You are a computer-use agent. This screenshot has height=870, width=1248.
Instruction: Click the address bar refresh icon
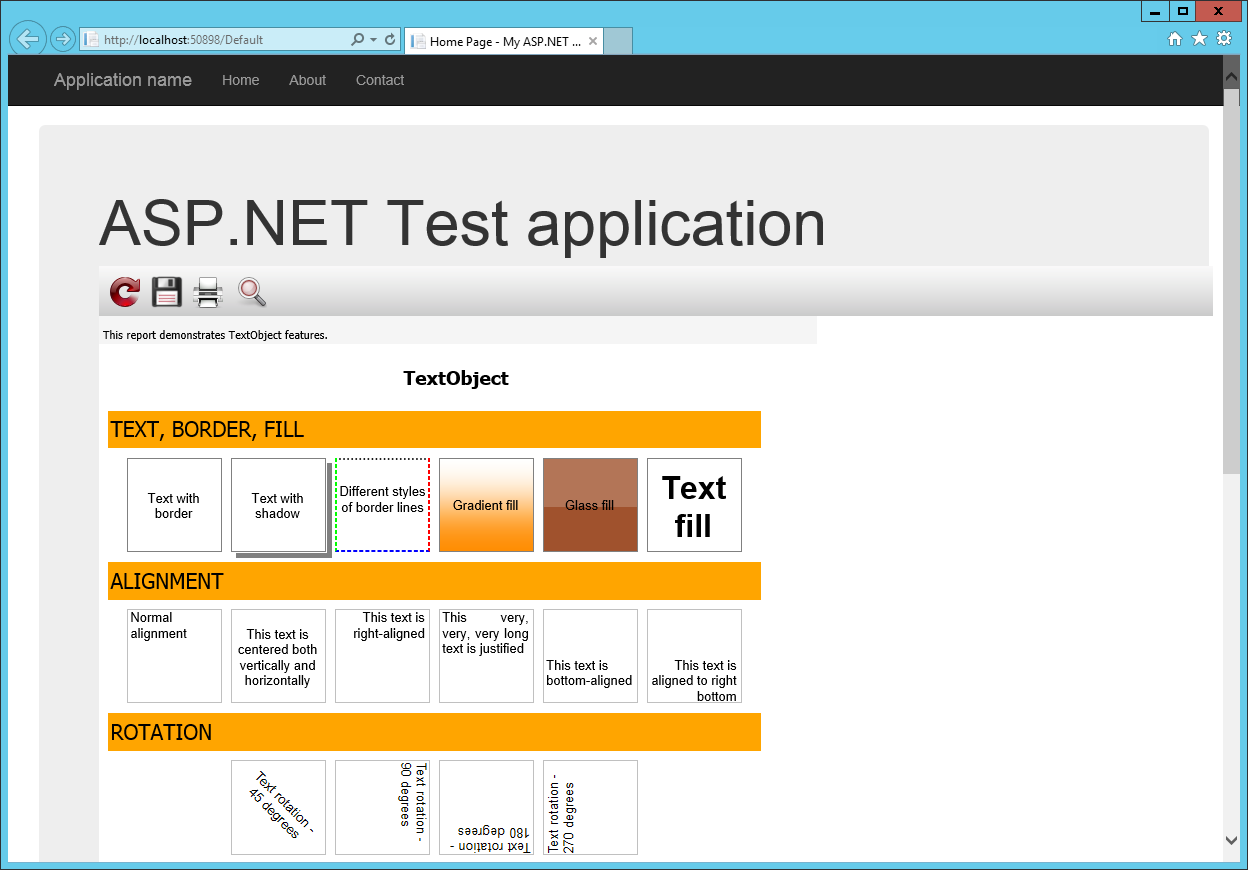(x=390, y=40)
